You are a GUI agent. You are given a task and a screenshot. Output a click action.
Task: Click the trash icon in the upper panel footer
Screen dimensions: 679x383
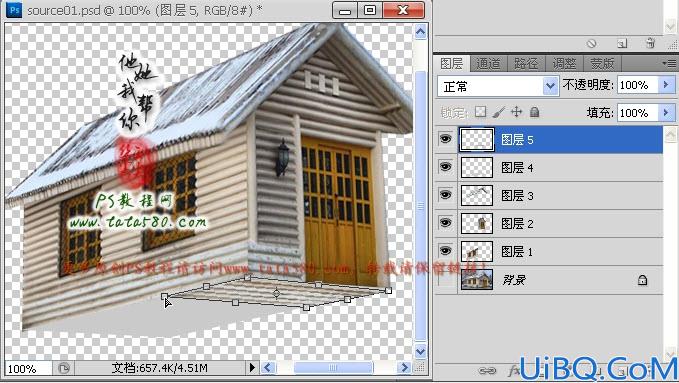(650, 43)
